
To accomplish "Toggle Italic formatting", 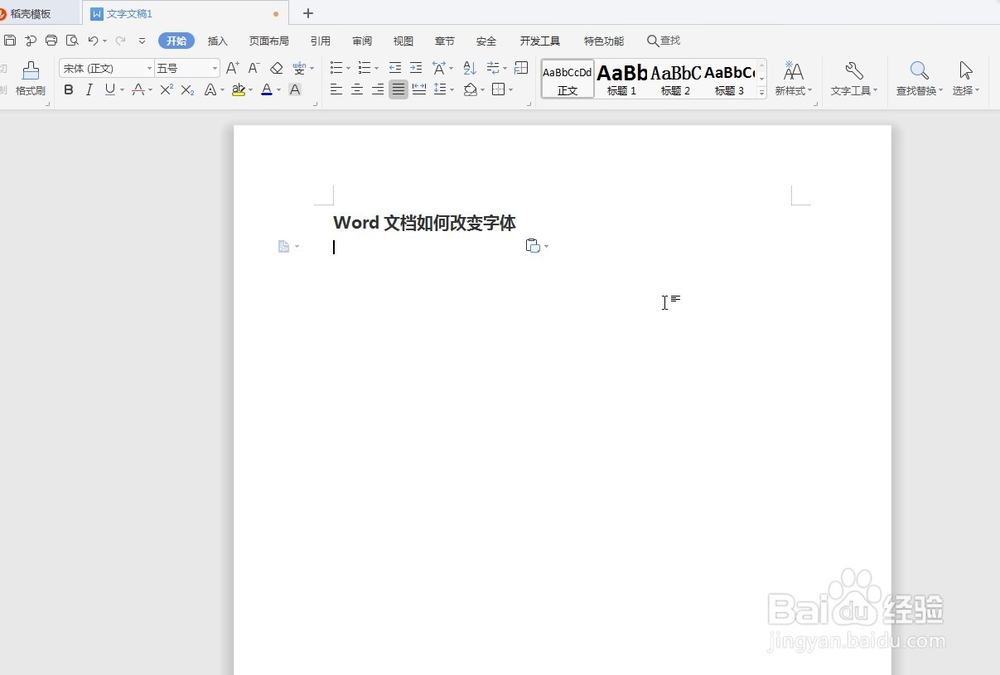I will tap(89, 90).
